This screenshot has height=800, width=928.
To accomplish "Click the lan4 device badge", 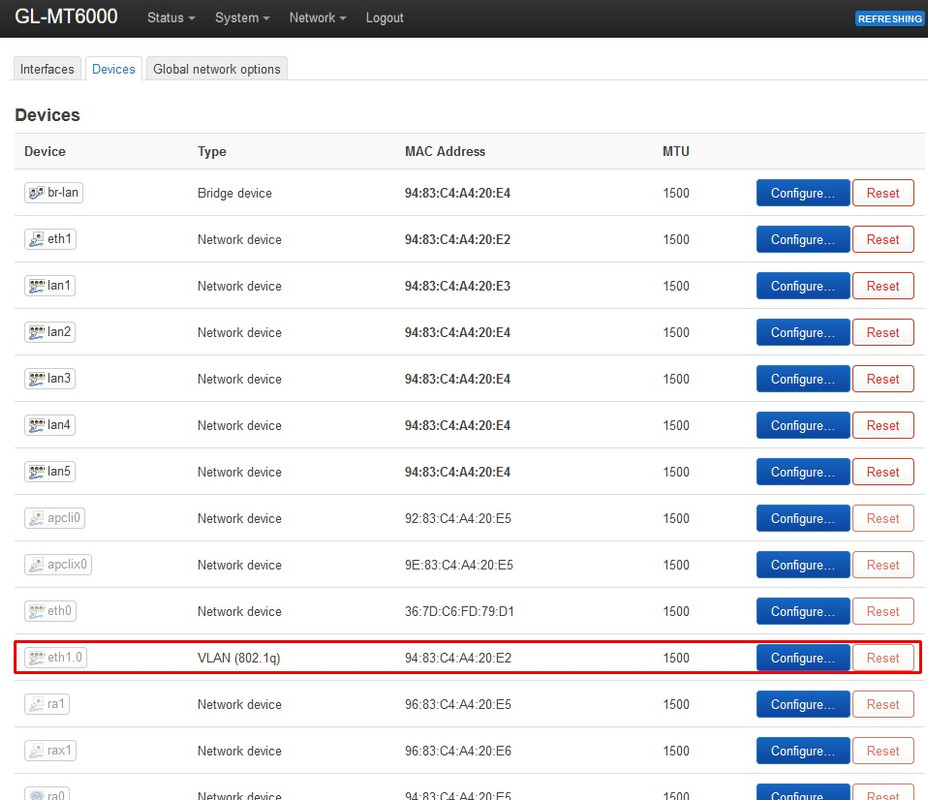I will [50, 425].
